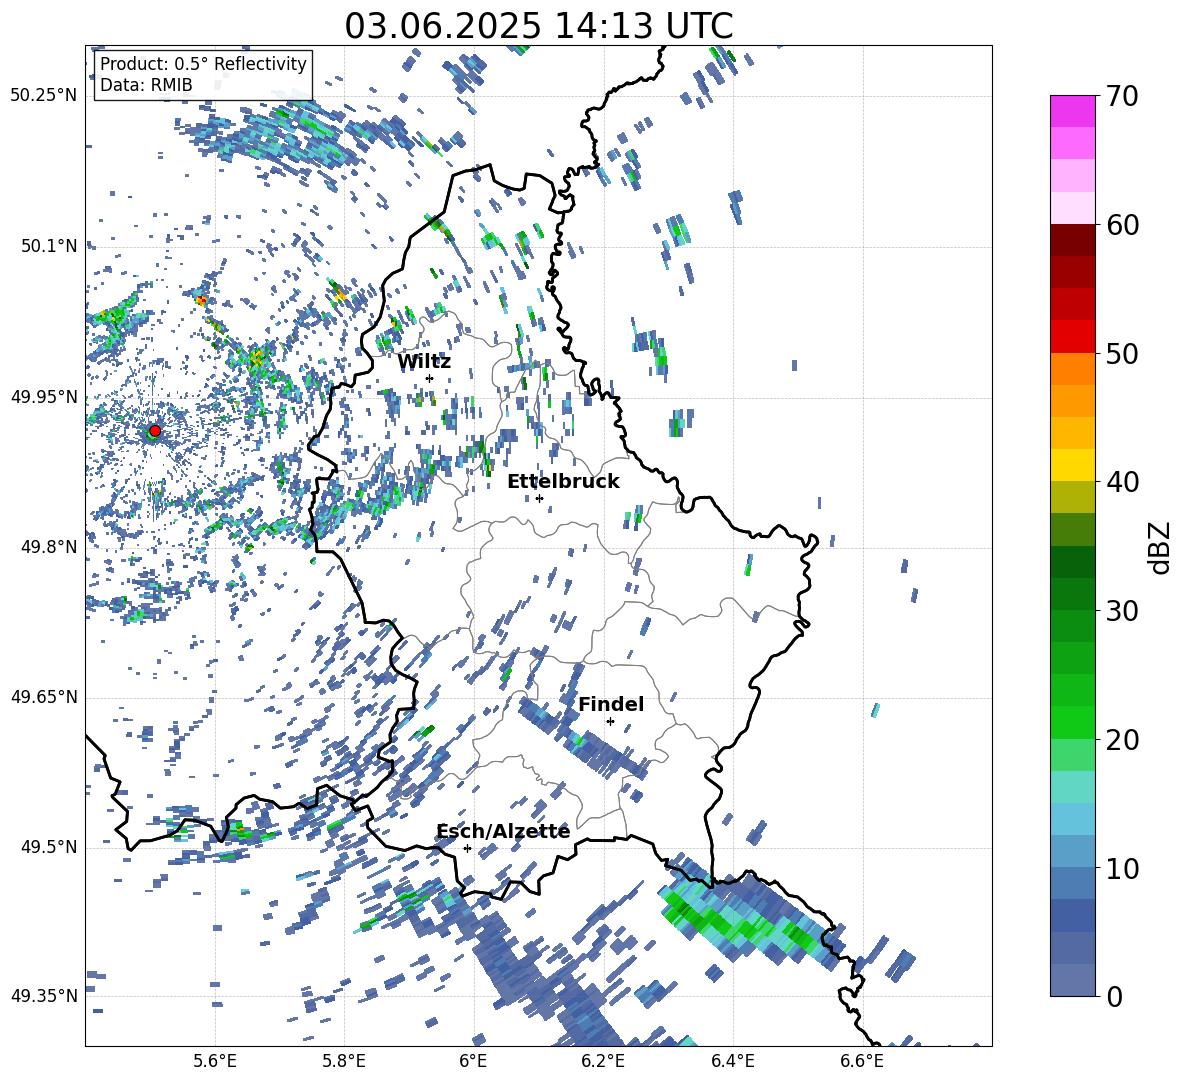The height and width of the screenshot is (1081, 1184).
Task: Click the 49.8°N latitude label
Action: (x=49, y=547)
